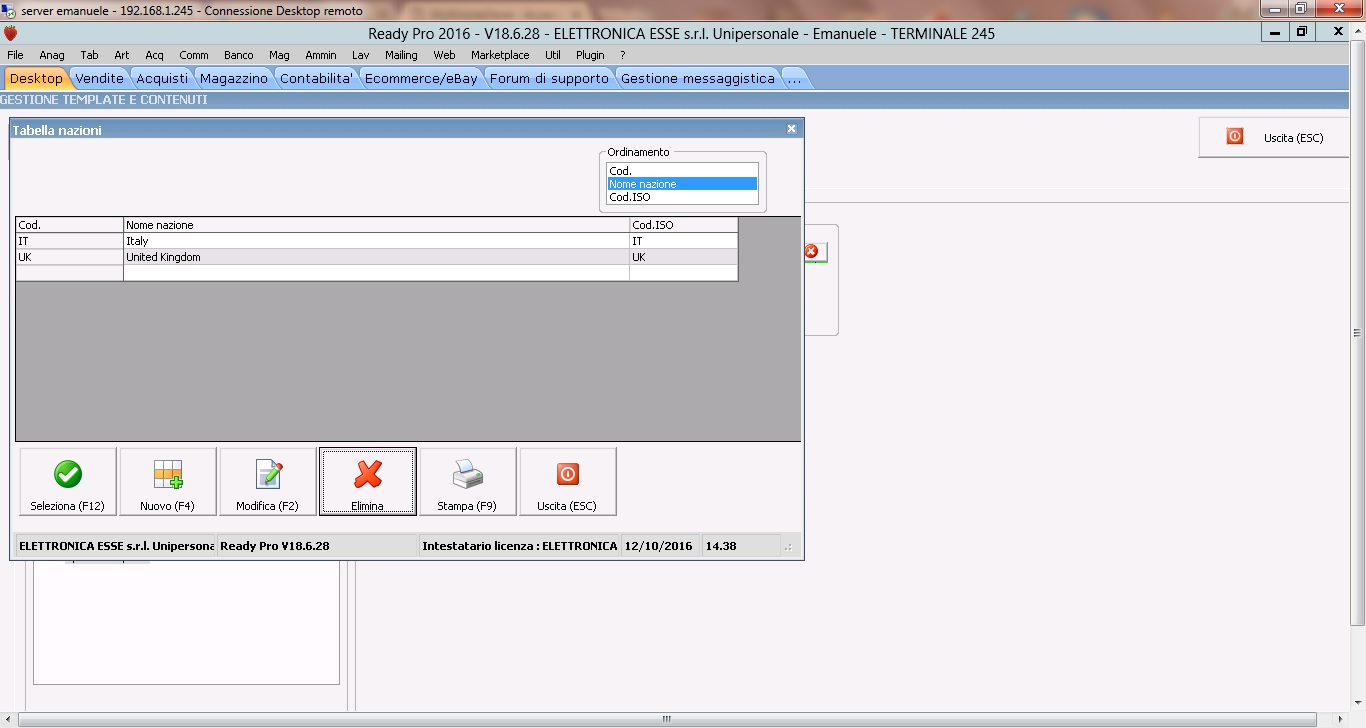Delete the selected nation with Elimina
The height and width of the screenshot is (728, 1366).
pyautogui.click(x=368, y=481)
